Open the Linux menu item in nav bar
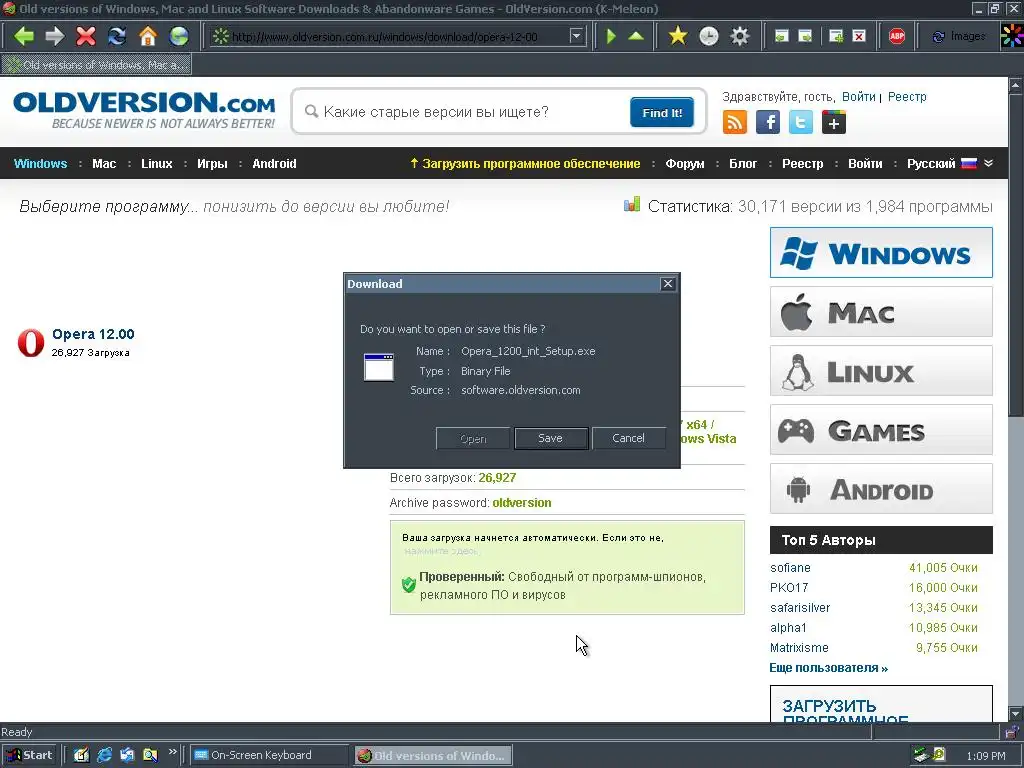The height and width of the screenshot is (768, 1024). (x=157, y=163)
